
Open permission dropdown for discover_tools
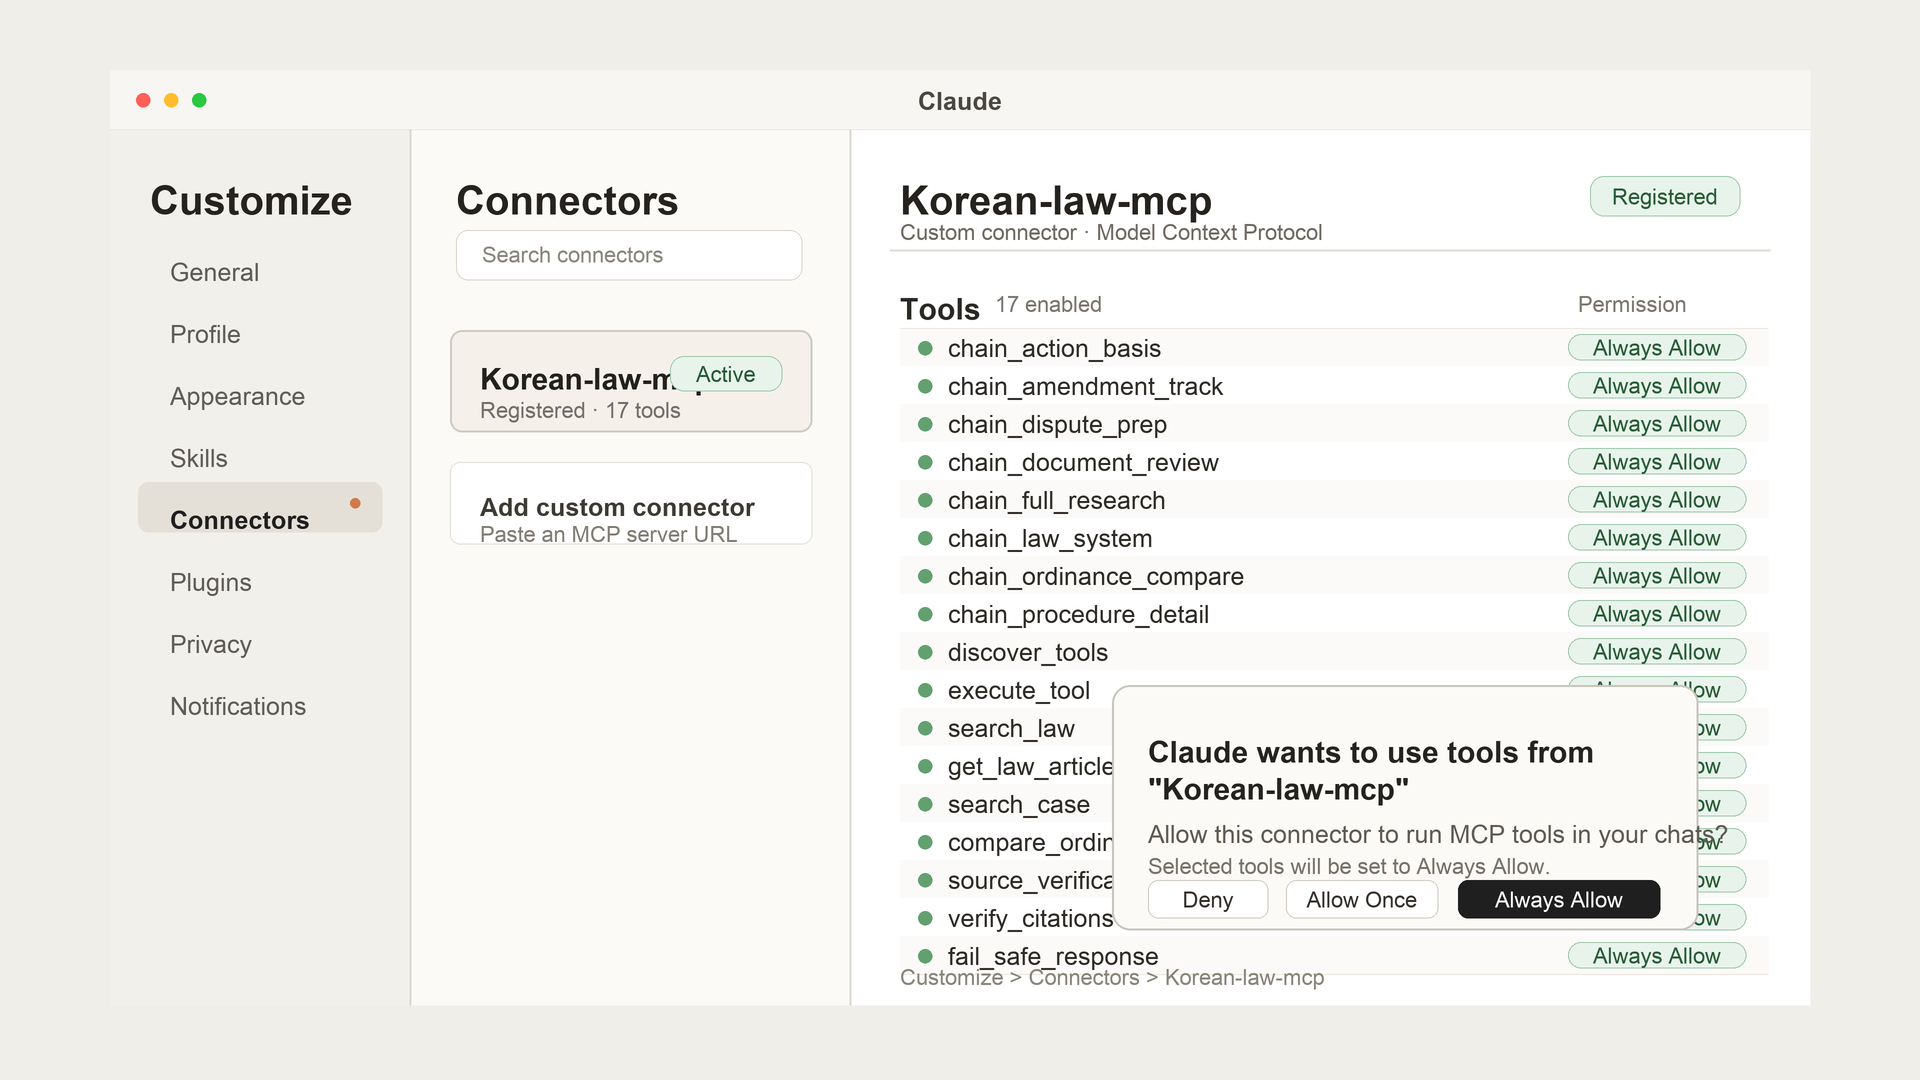click(x=1657, y=652)
